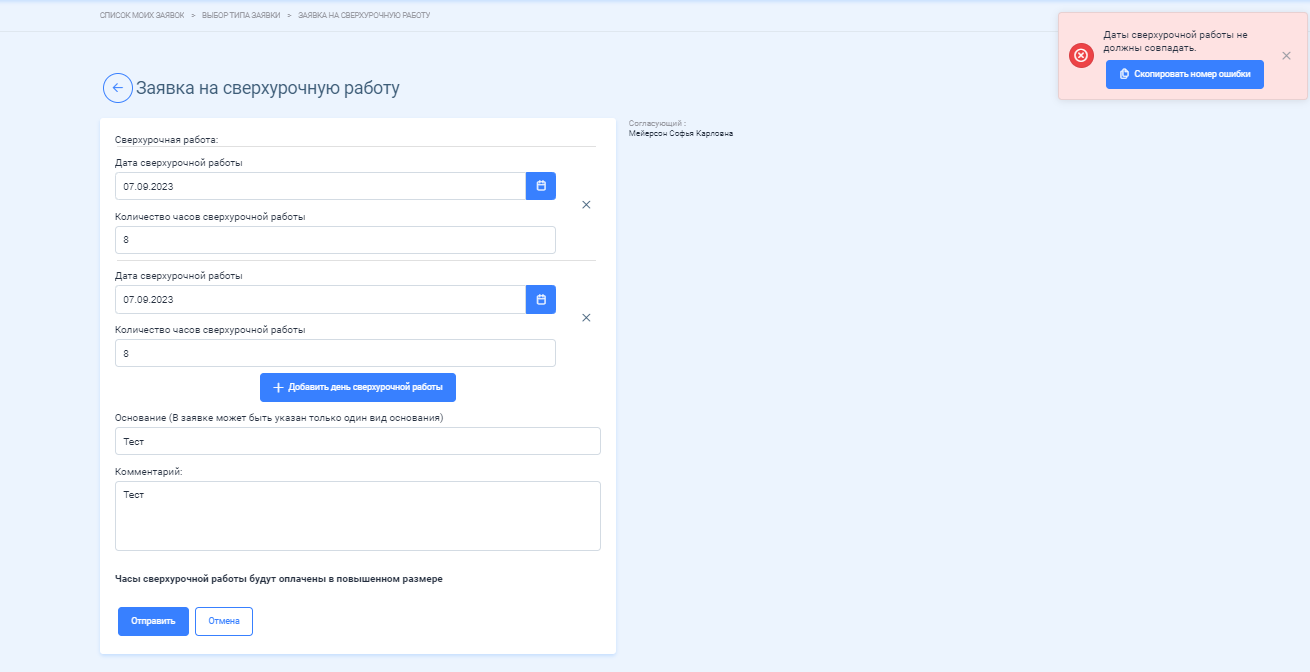Remove the second overtime day entry

click(x=586, y=318)
